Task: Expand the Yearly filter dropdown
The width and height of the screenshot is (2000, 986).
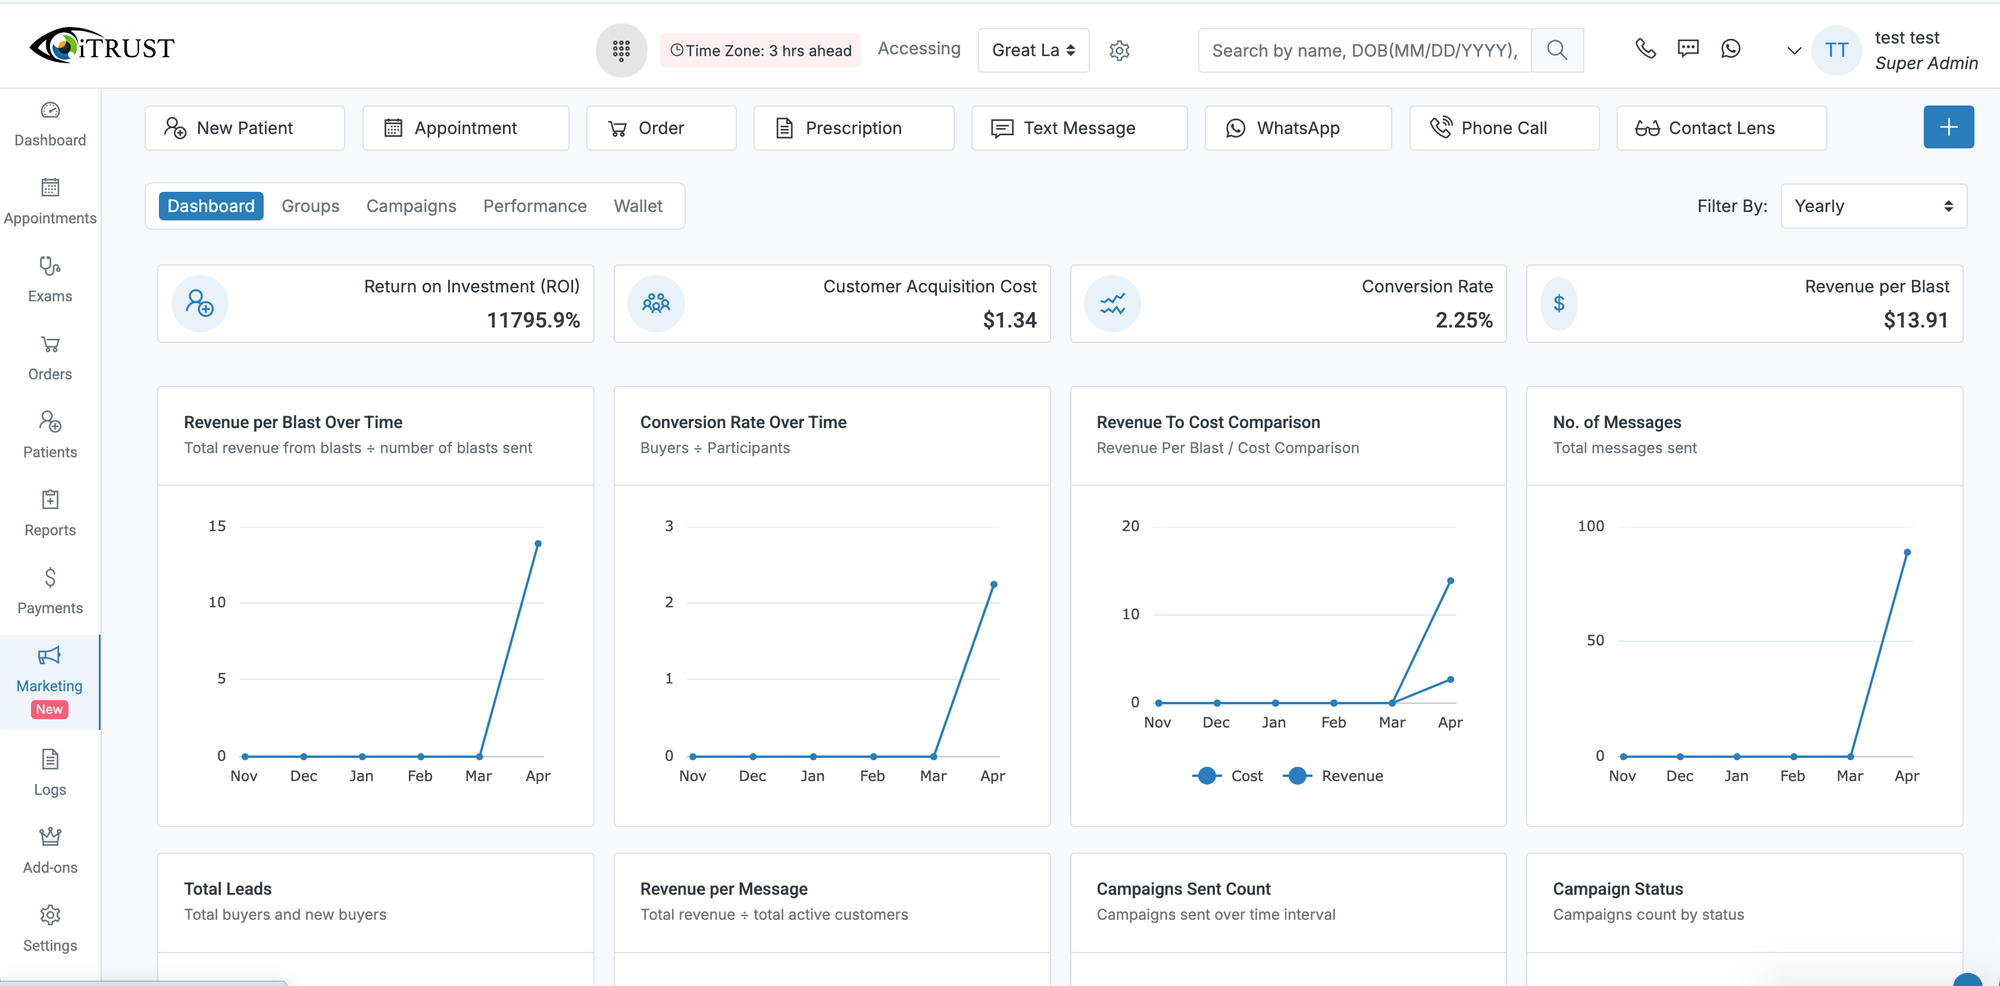Action: coord(1873,206)
